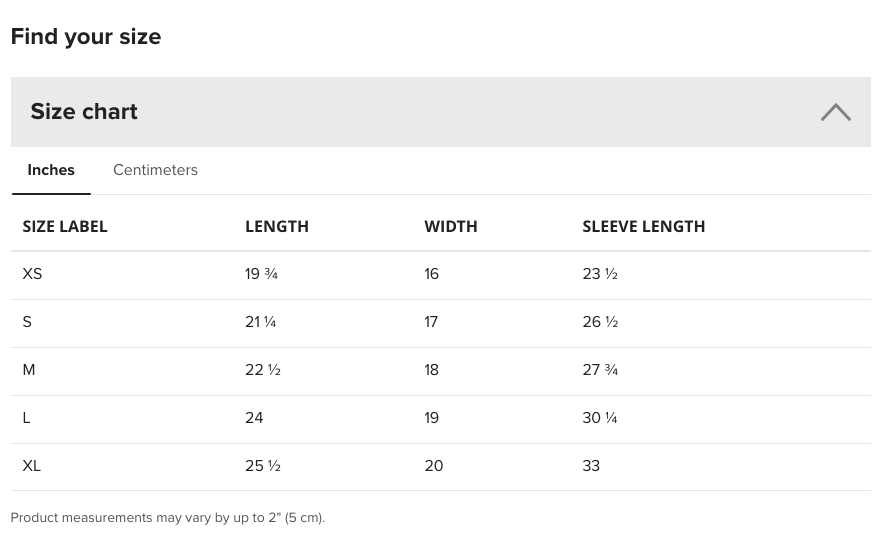The image size is (887, 549).
Task: Switch to the Centimeters tab
Action: [156, 170]
